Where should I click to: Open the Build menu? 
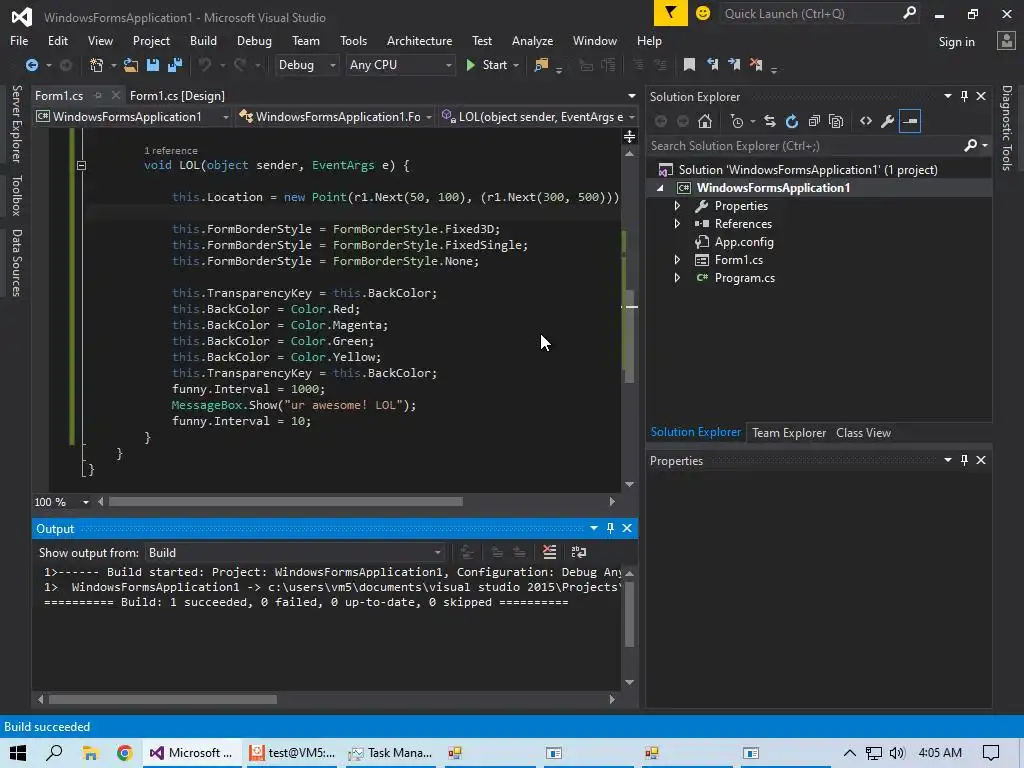coord(203,40)
